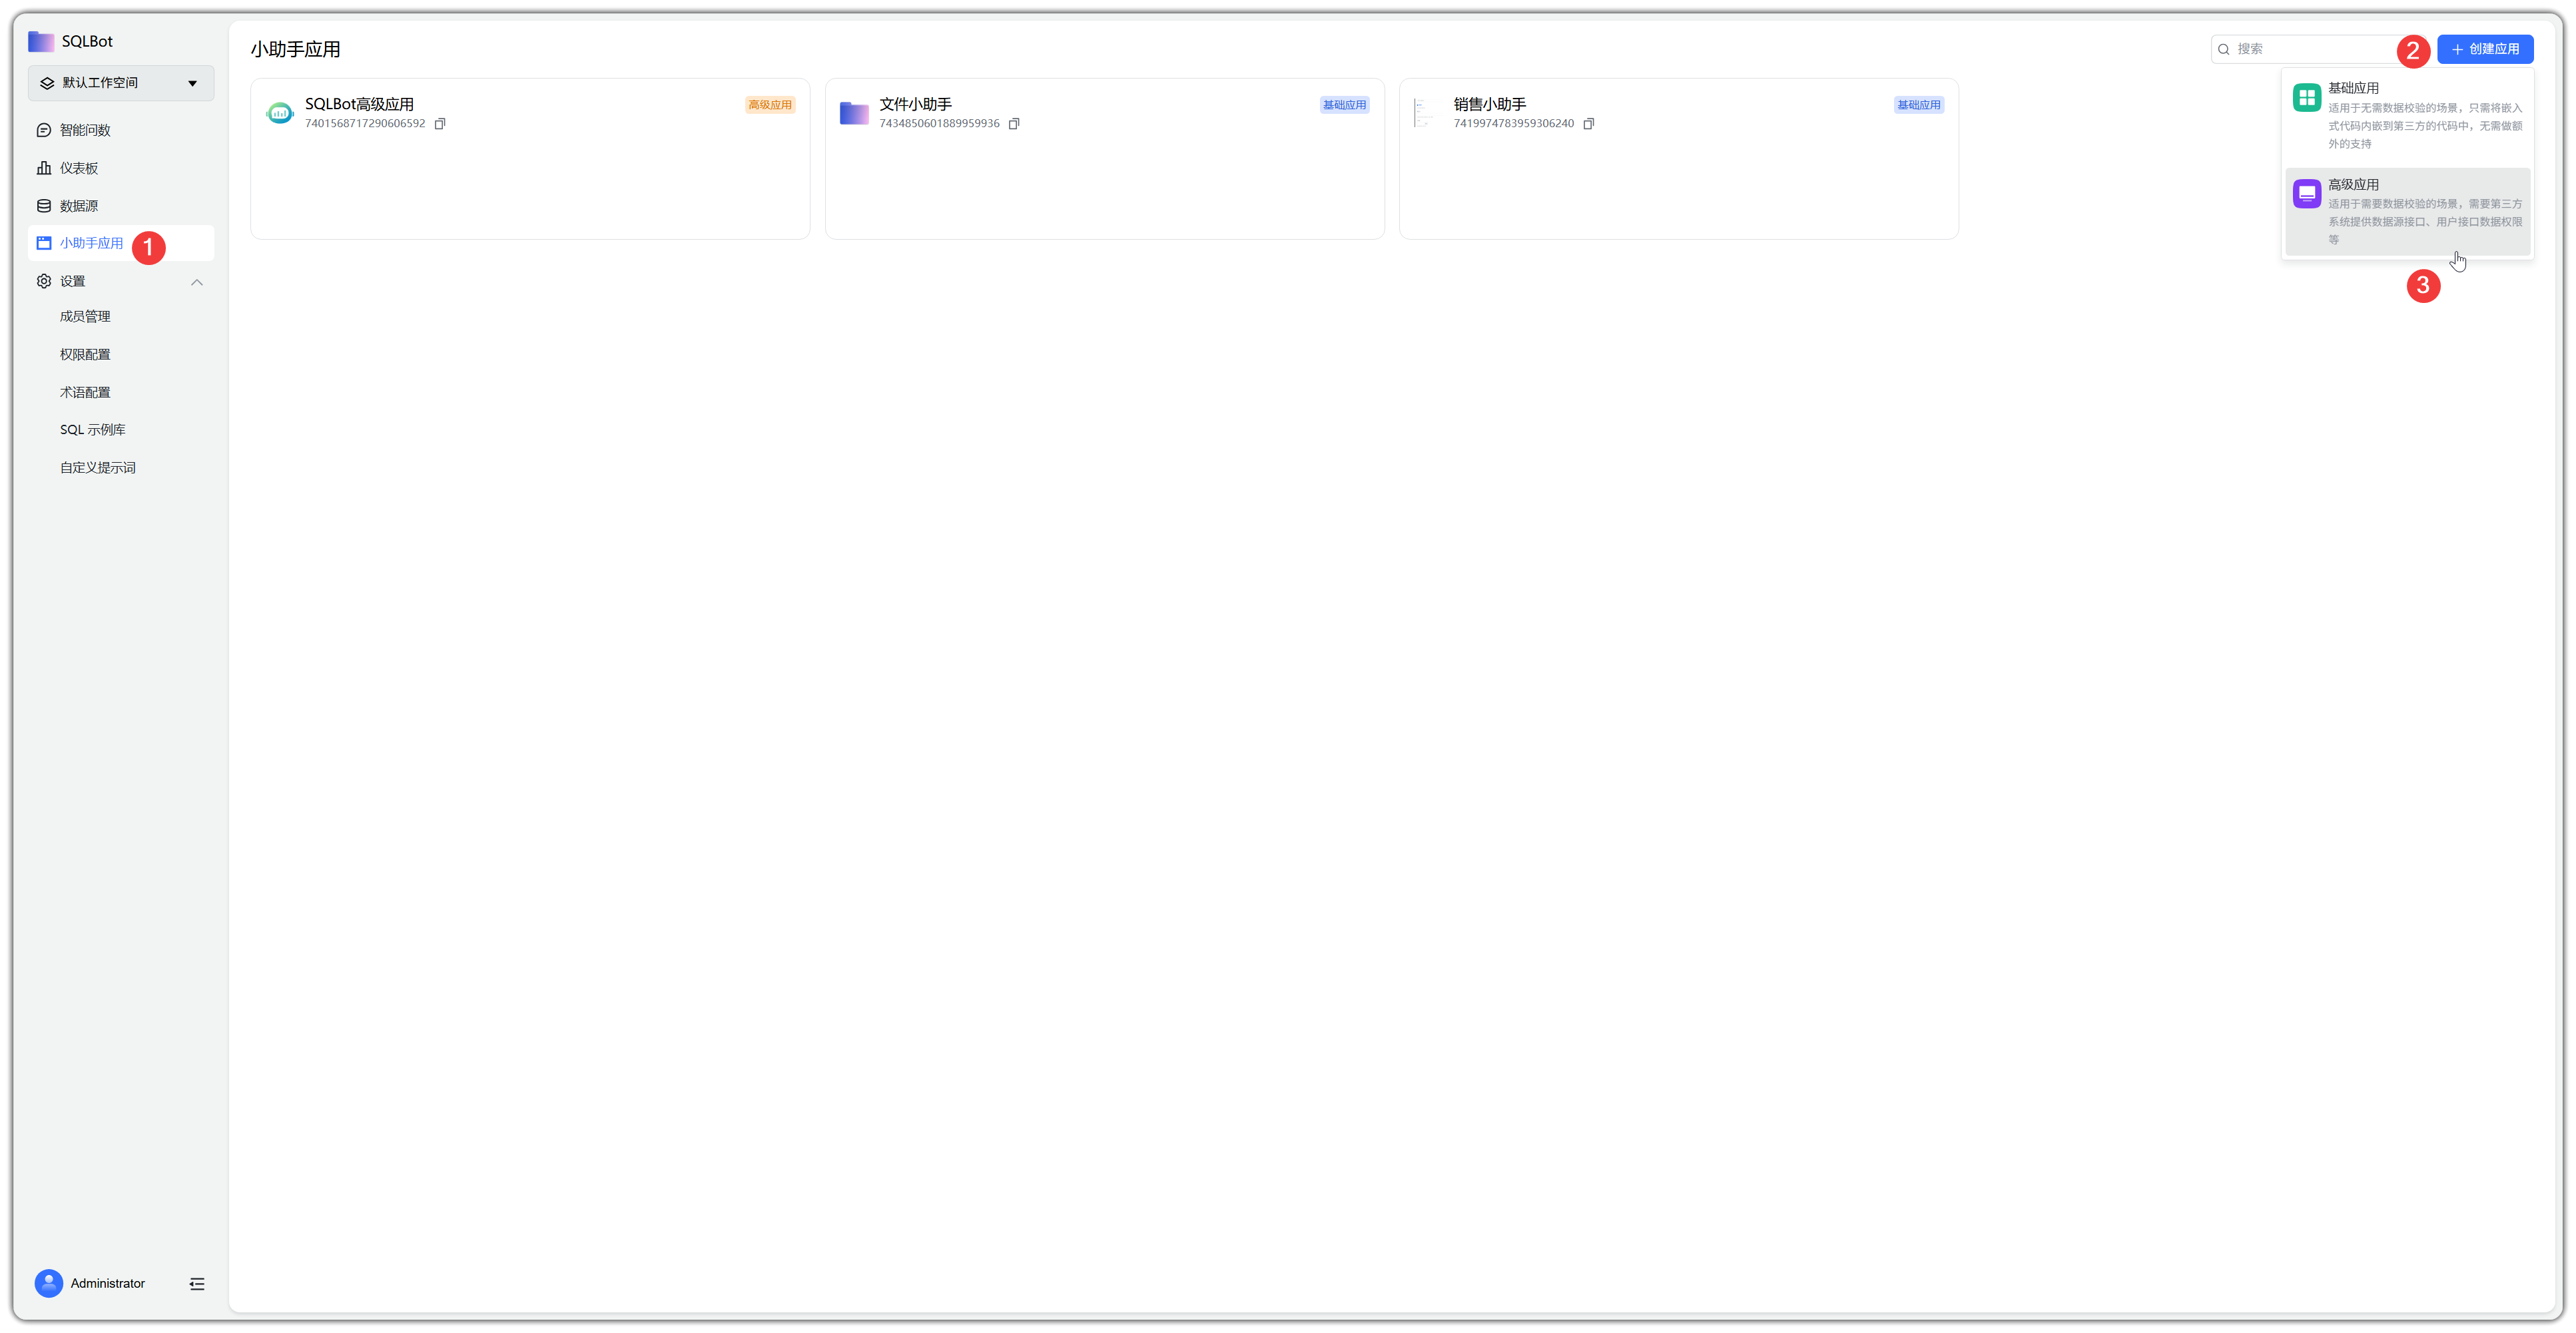Copy the 销售小助手 ID number
2576x1333 pixels.
pos(1588,124)
